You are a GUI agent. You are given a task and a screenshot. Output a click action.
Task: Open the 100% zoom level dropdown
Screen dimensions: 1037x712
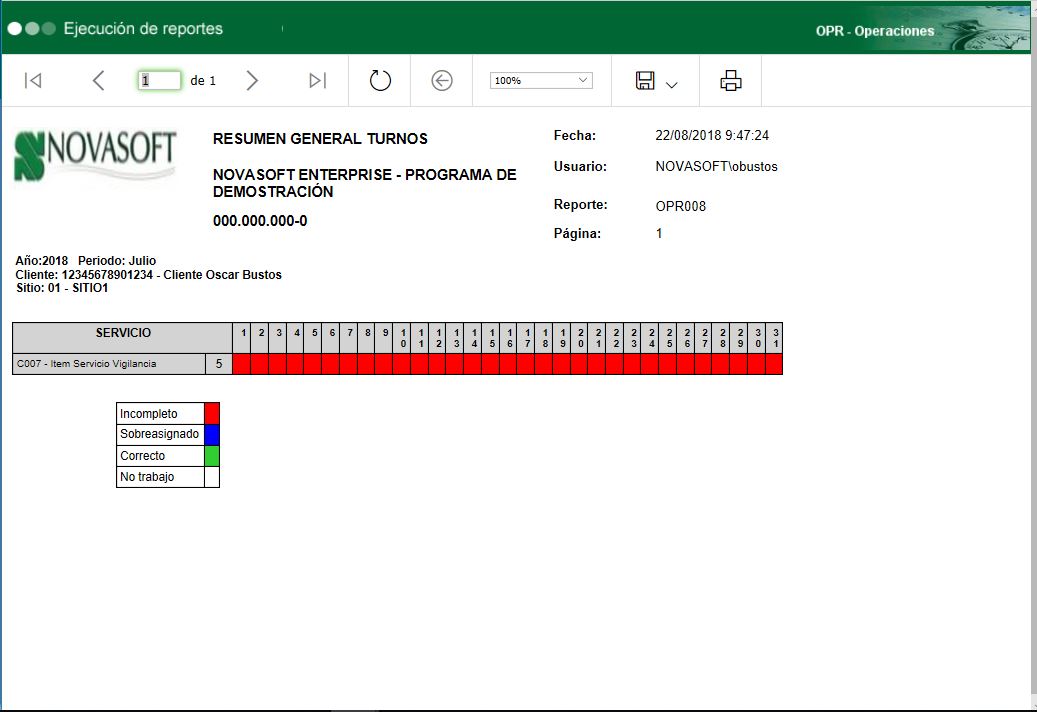click(x=541, y=81)
